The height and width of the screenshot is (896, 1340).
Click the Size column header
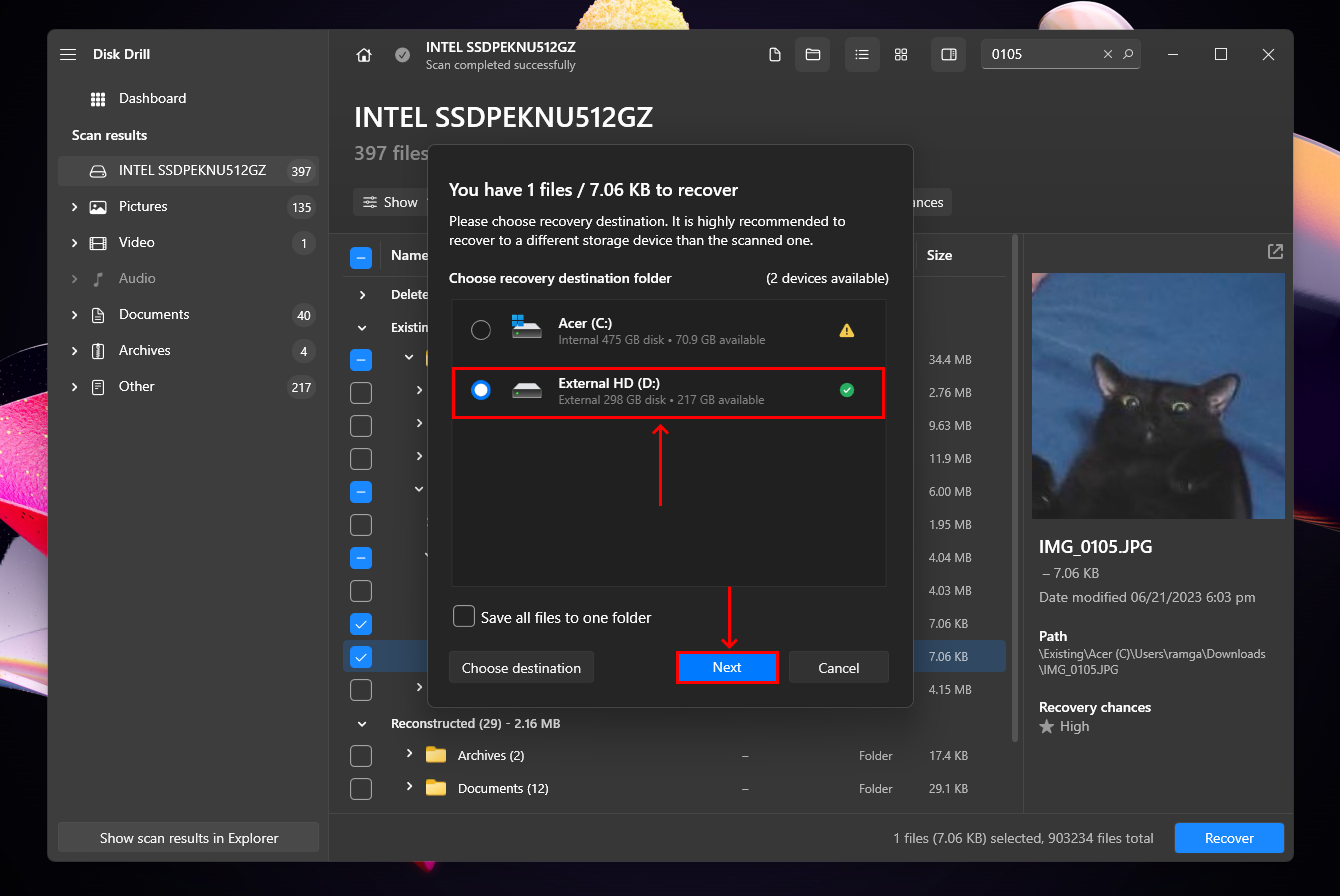click(939, 256)
